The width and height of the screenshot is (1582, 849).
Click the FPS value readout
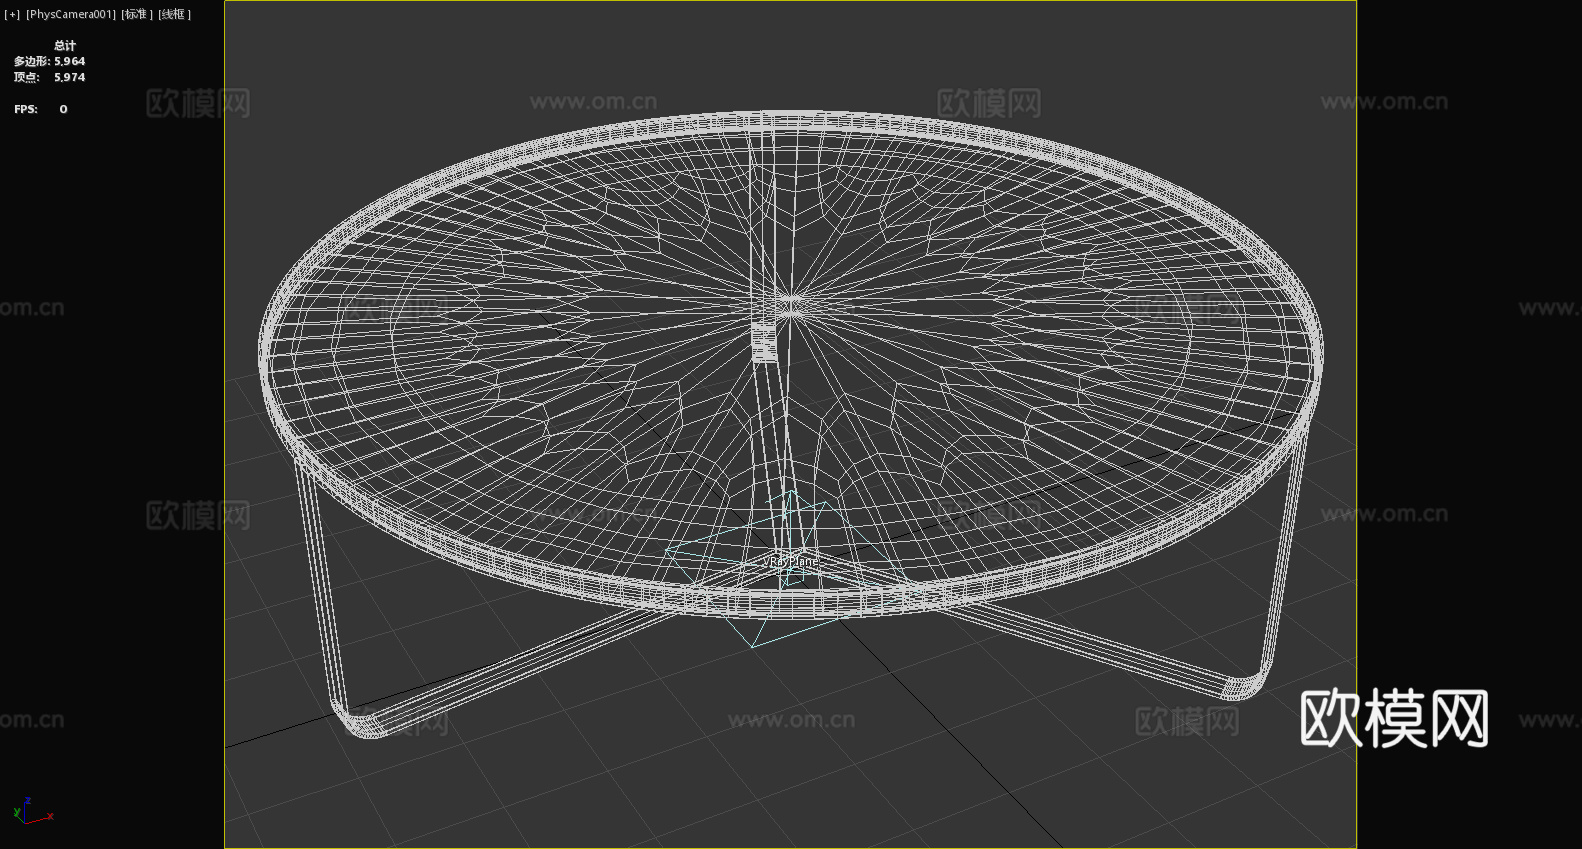click(x=63, y=109)
